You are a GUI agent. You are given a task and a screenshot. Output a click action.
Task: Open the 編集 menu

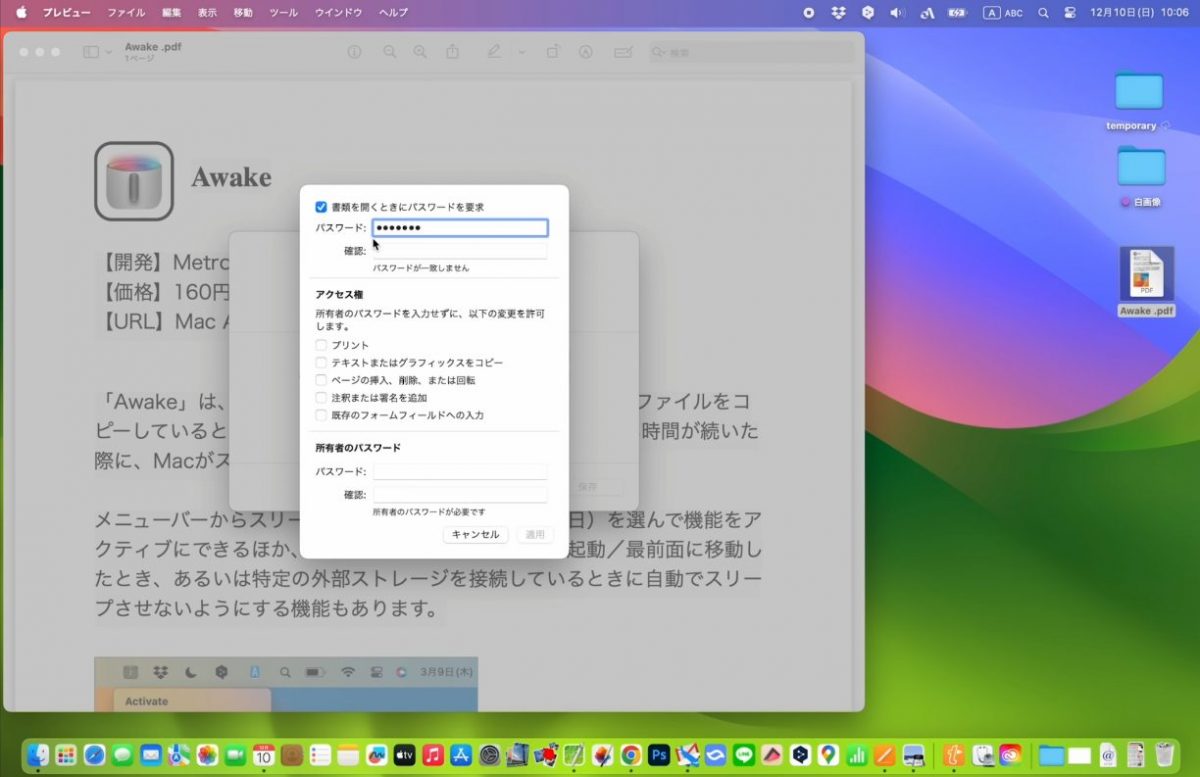tap(172, 12)
